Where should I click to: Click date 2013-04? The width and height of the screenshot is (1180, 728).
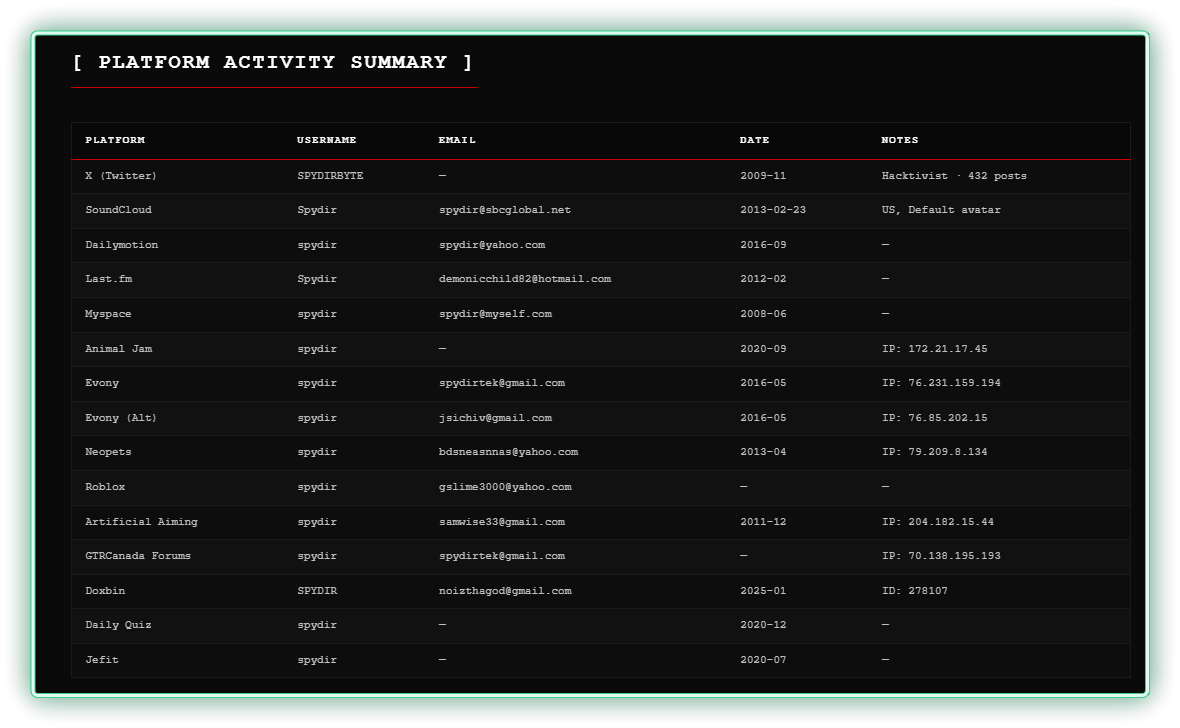pos(763,452)
